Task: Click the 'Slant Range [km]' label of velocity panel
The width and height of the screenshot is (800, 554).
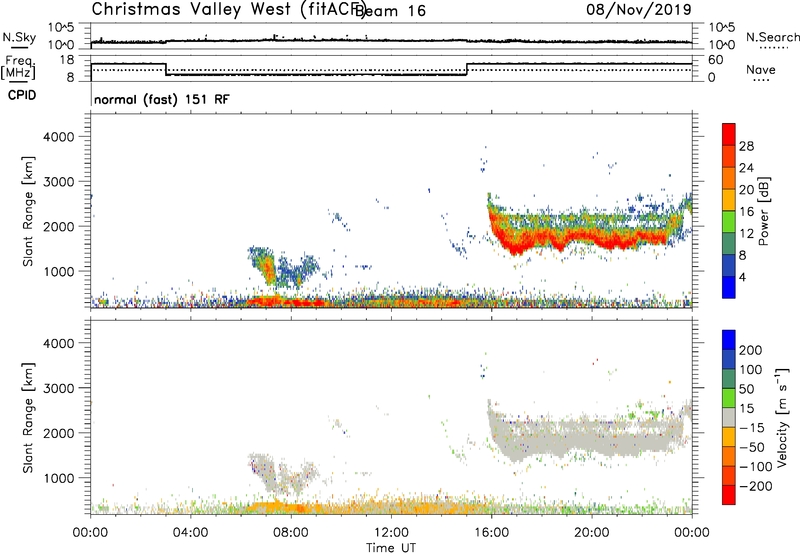Action: (x=28, y=418)
